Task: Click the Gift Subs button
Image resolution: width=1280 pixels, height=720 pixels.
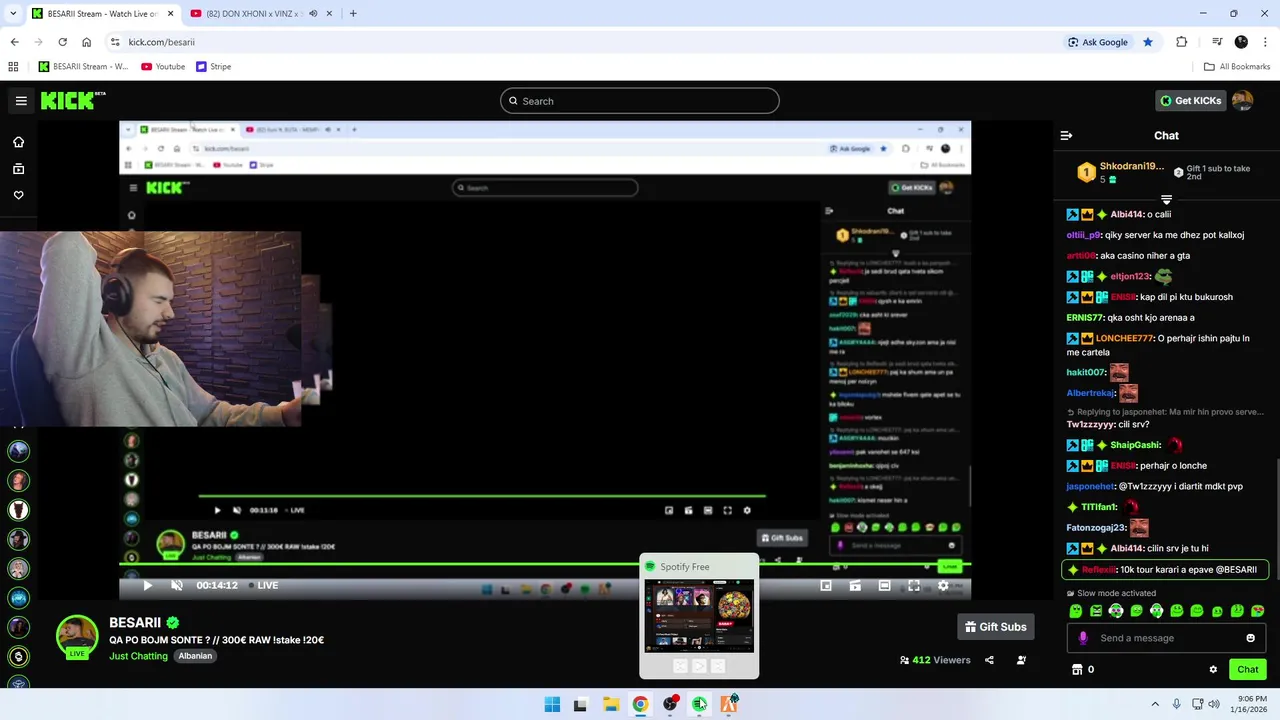Action: [x=995, y=627]
